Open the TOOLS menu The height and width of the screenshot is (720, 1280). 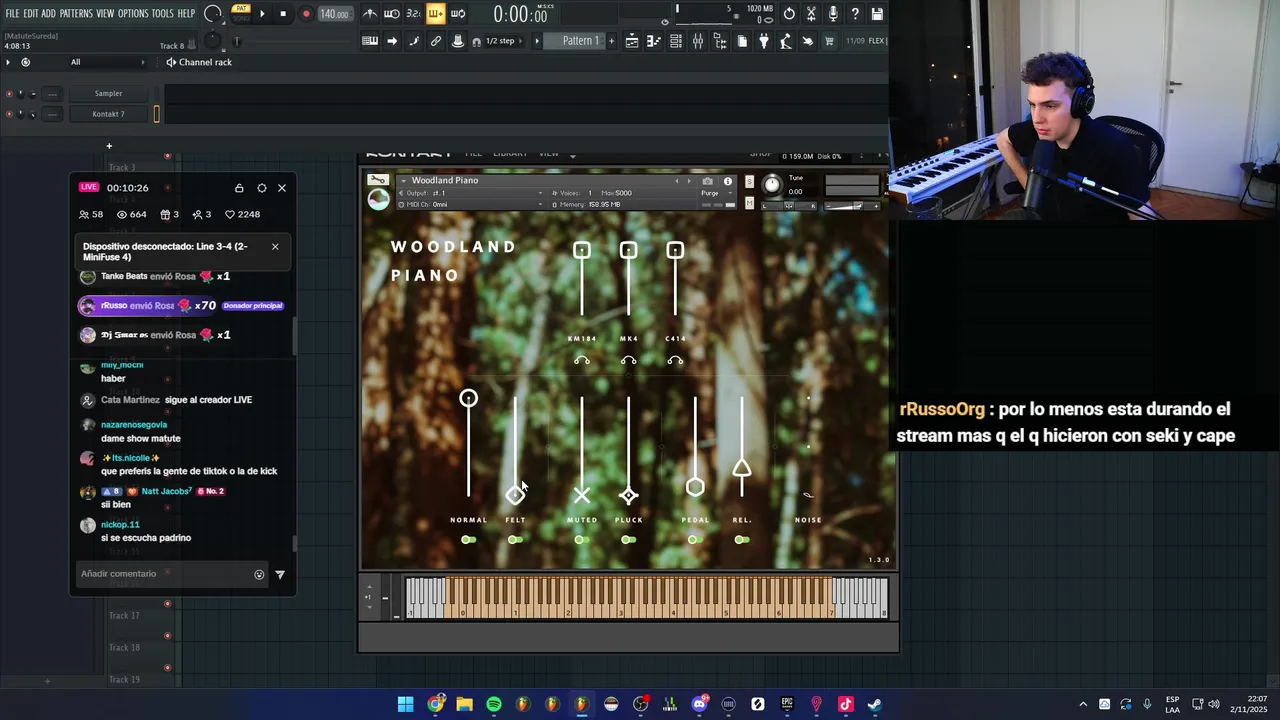[163, 14]
